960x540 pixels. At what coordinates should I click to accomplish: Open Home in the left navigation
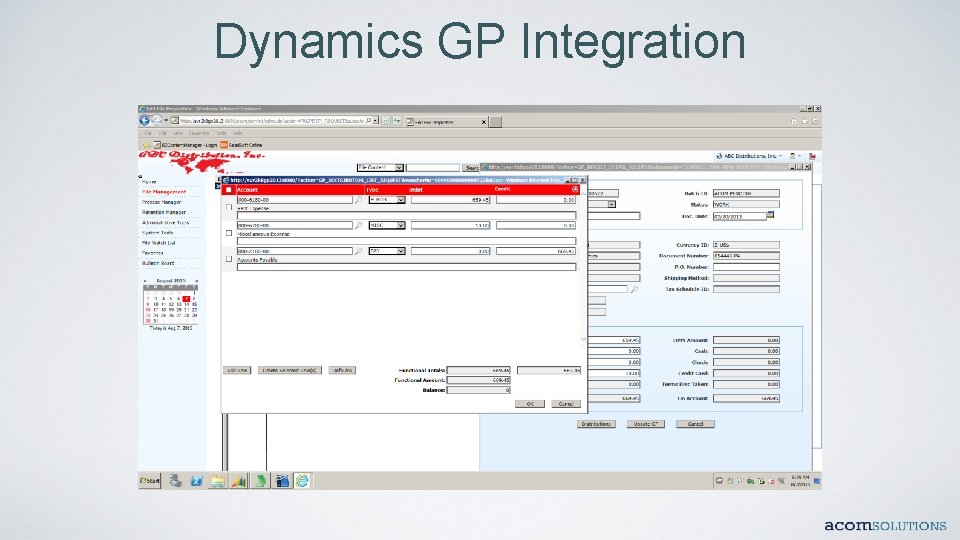coord(149,182)
